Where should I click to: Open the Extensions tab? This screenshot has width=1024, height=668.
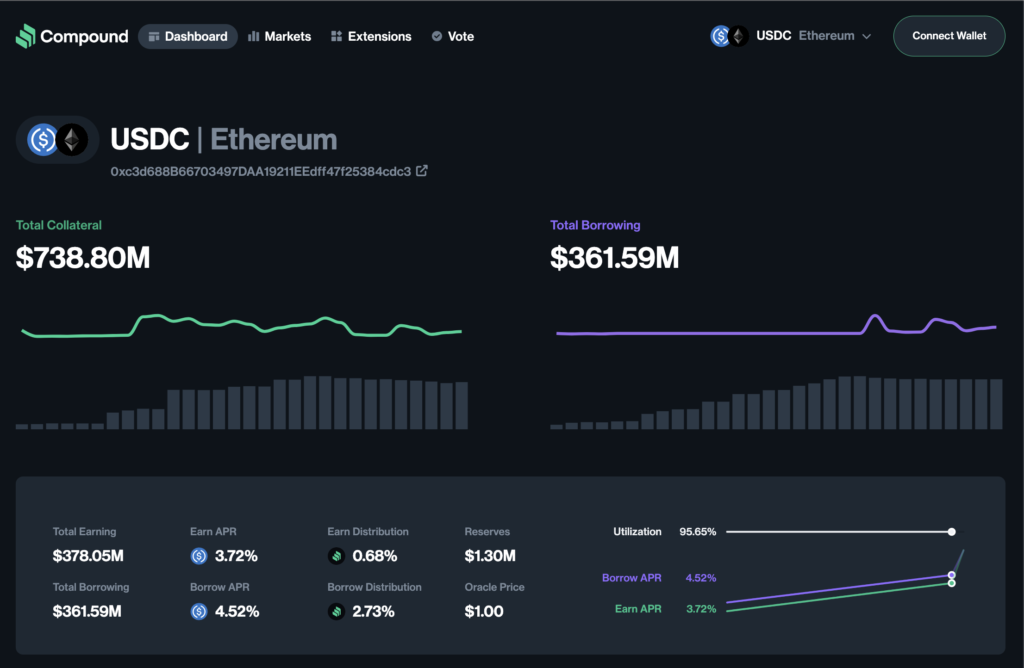pyautogui.click(x=371, y=37)
